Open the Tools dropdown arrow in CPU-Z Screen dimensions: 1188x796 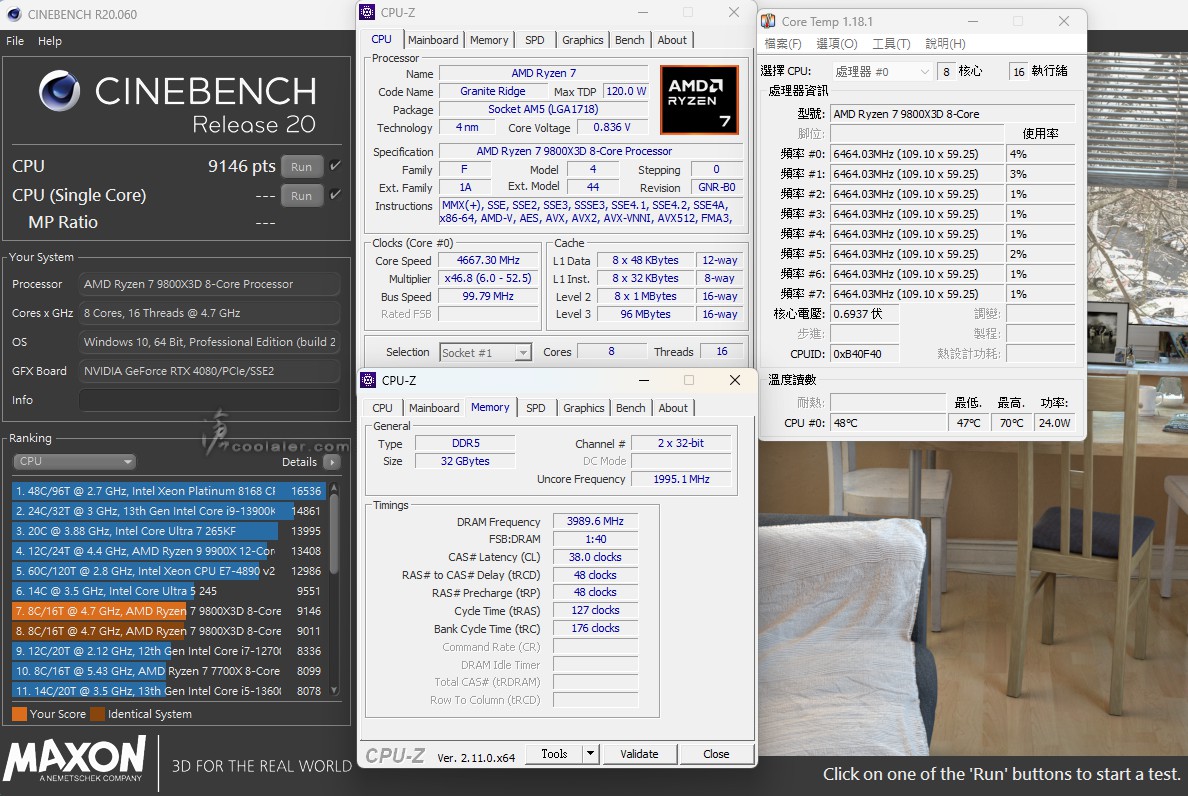591,754
